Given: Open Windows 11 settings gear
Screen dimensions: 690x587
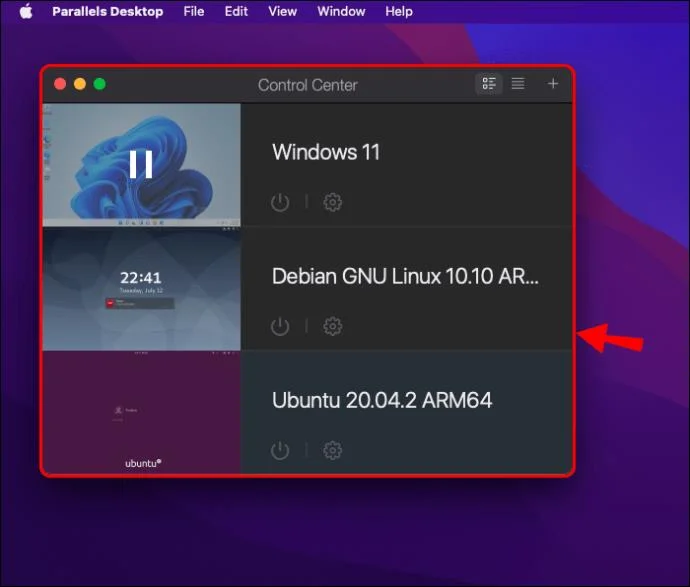Looking at the screenshot, I should tap(333, 202).
